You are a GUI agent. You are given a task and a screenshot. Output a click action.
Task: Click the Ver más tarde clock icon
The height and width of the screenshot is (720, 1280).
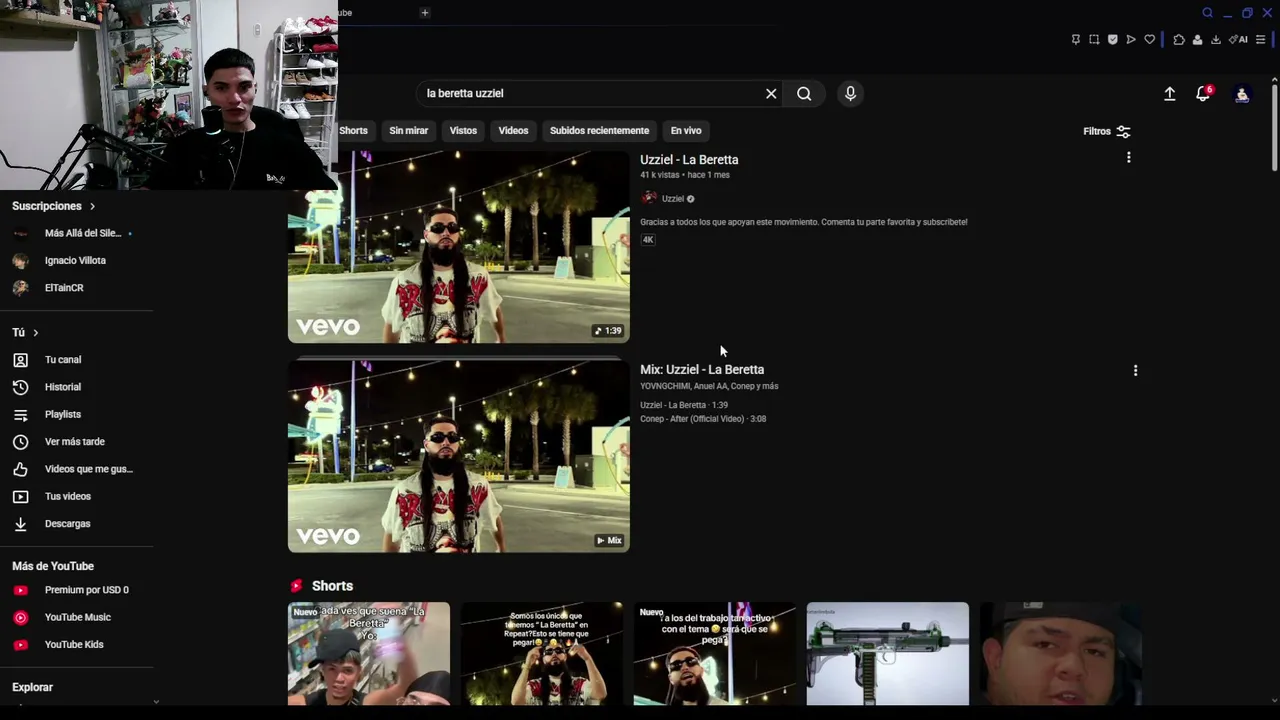(20, 442)
